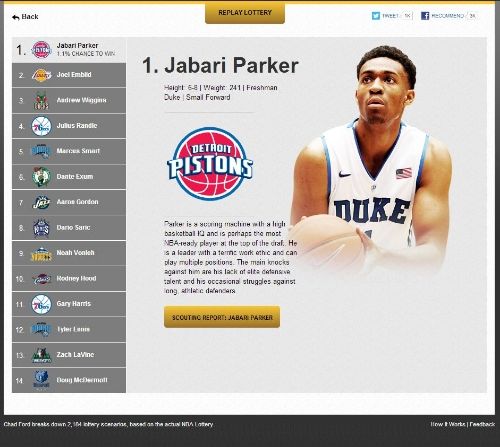
Task: Click the Replay Lottery button
Action: (245, 13)
